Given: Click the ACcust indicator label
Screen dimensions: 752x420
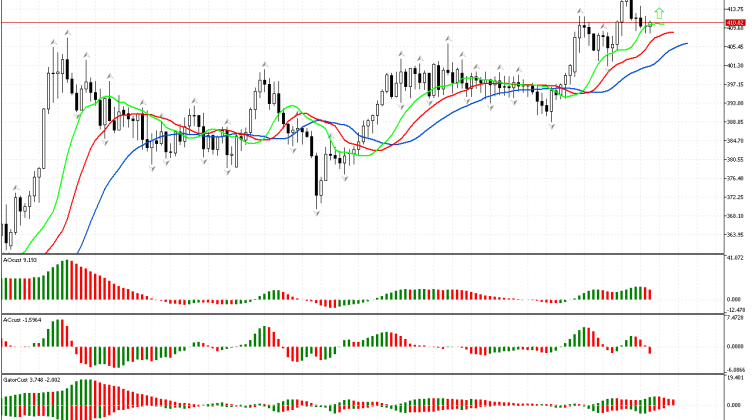Looking at the screenshot, I should click(x=19, y=320).
